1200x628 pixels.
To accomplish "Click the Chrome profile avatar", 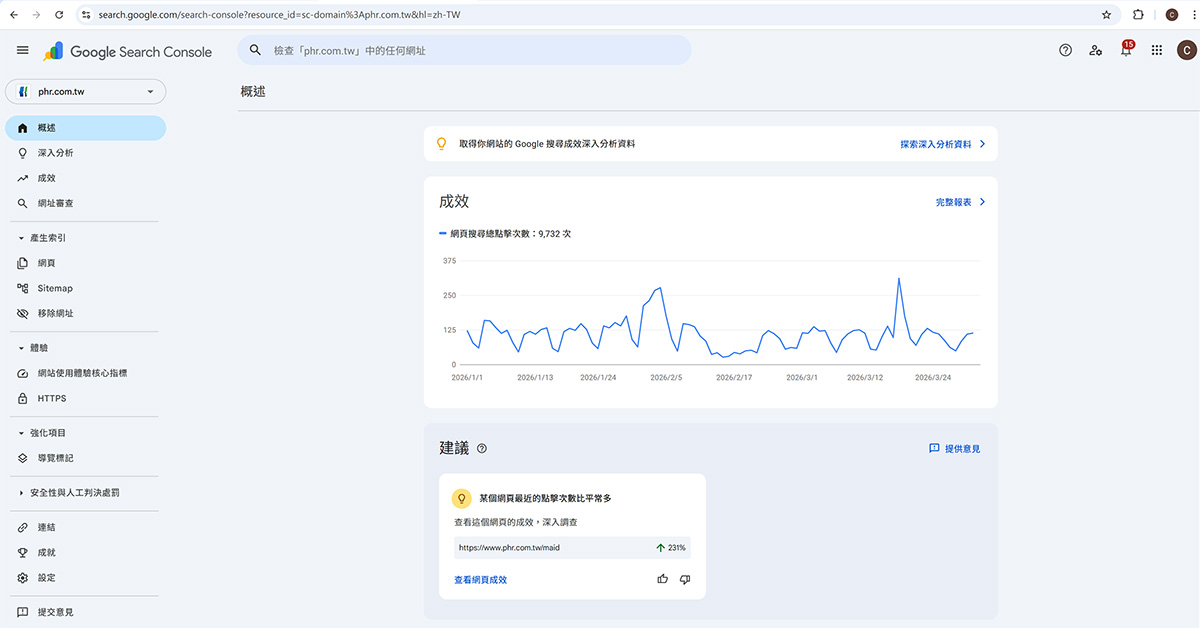I will coord(1172,14).
